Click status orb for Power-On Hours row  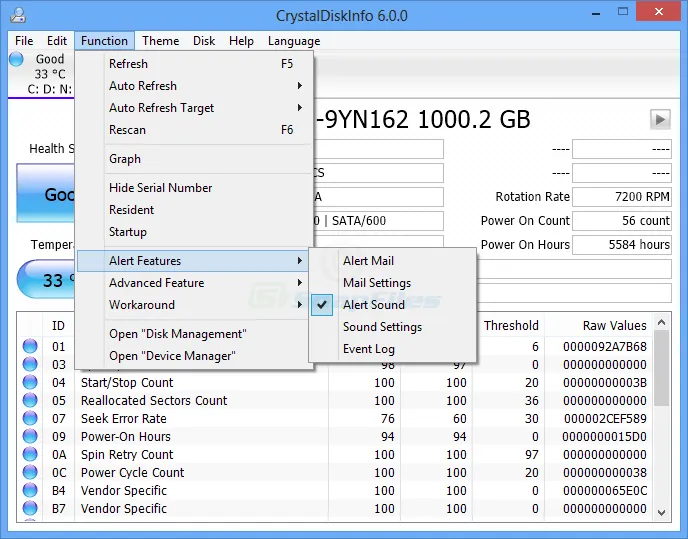[x=30, y=436]
